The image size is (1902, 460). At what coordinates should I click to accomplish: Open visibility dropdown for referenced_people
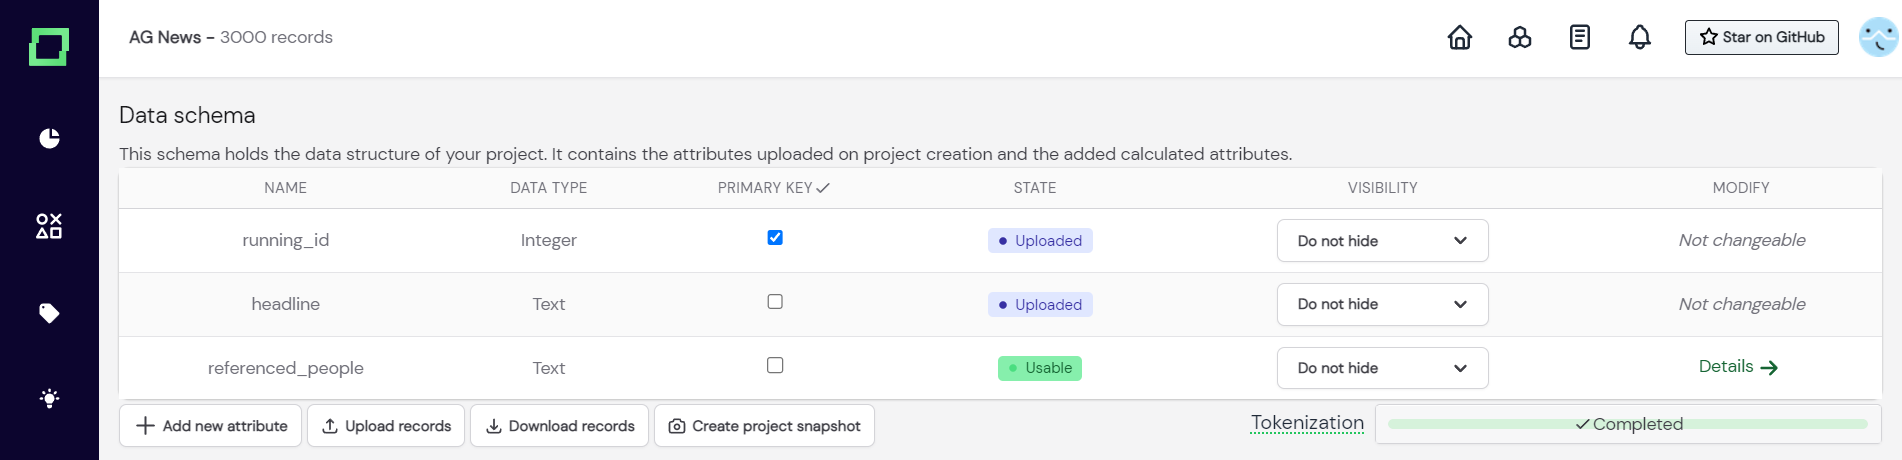pos(1382,368)
